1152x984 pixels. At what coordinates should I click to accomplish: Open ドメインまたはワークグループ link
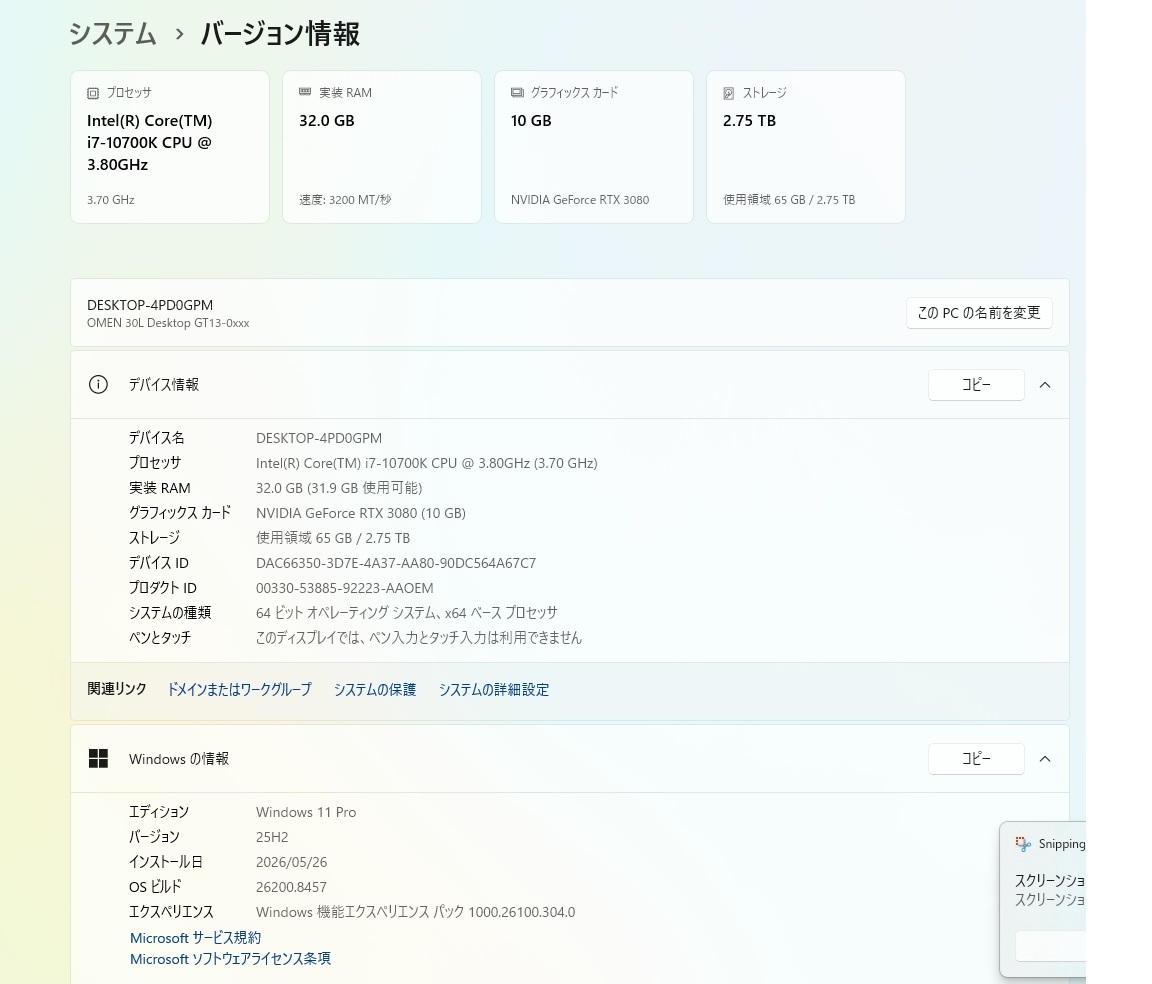[240, 689]
